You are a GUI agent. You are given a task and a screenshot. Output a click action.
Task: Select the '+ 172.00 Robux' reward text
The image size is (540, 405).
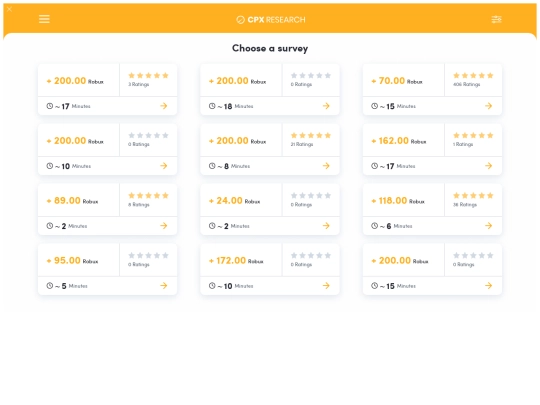coord(236,261)
